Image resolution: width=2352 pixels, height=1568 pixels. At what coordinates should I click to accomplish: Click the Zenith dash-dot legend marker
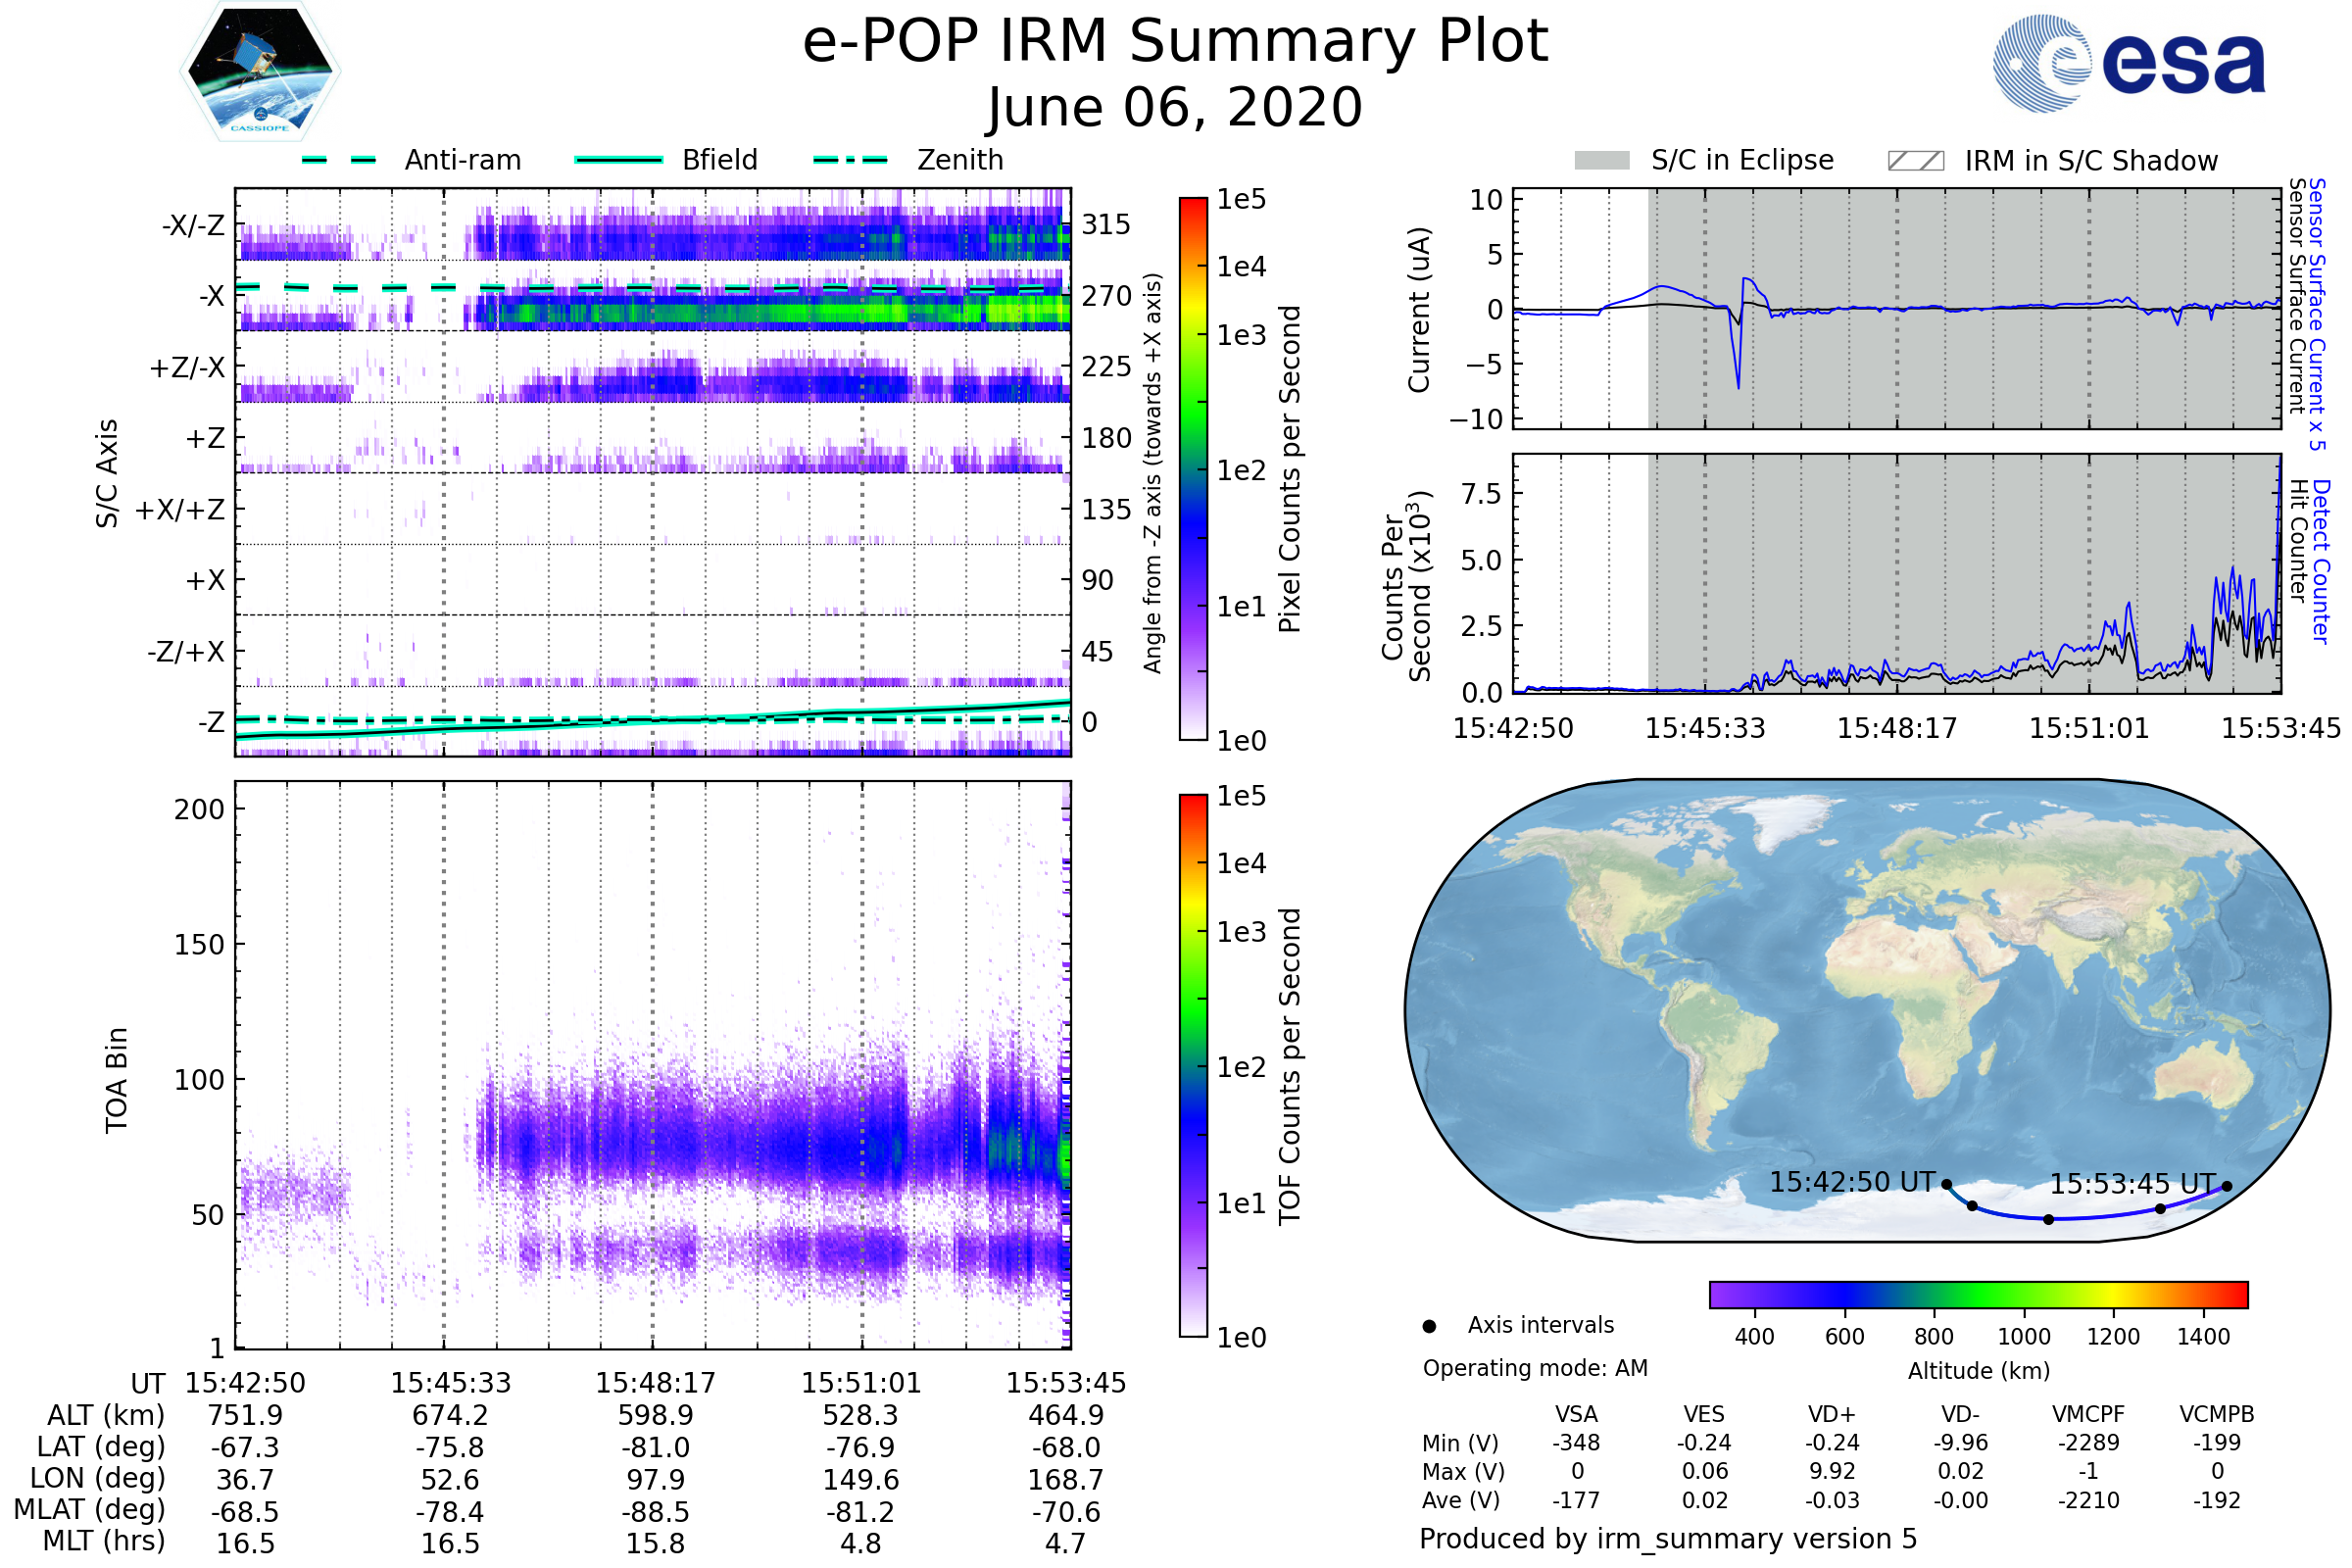[x=850, y=160]
